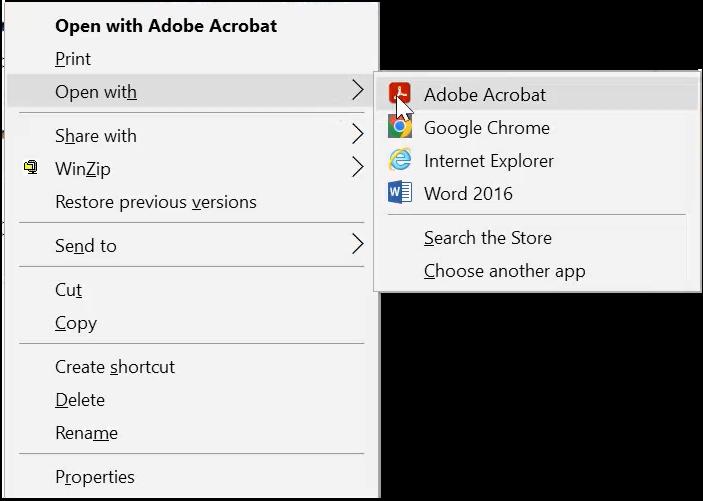This screenshot has height=501, width=703.
Task: Expand the Share with submenu arrow
Action: pyautogui.click(x=357, y=134)
